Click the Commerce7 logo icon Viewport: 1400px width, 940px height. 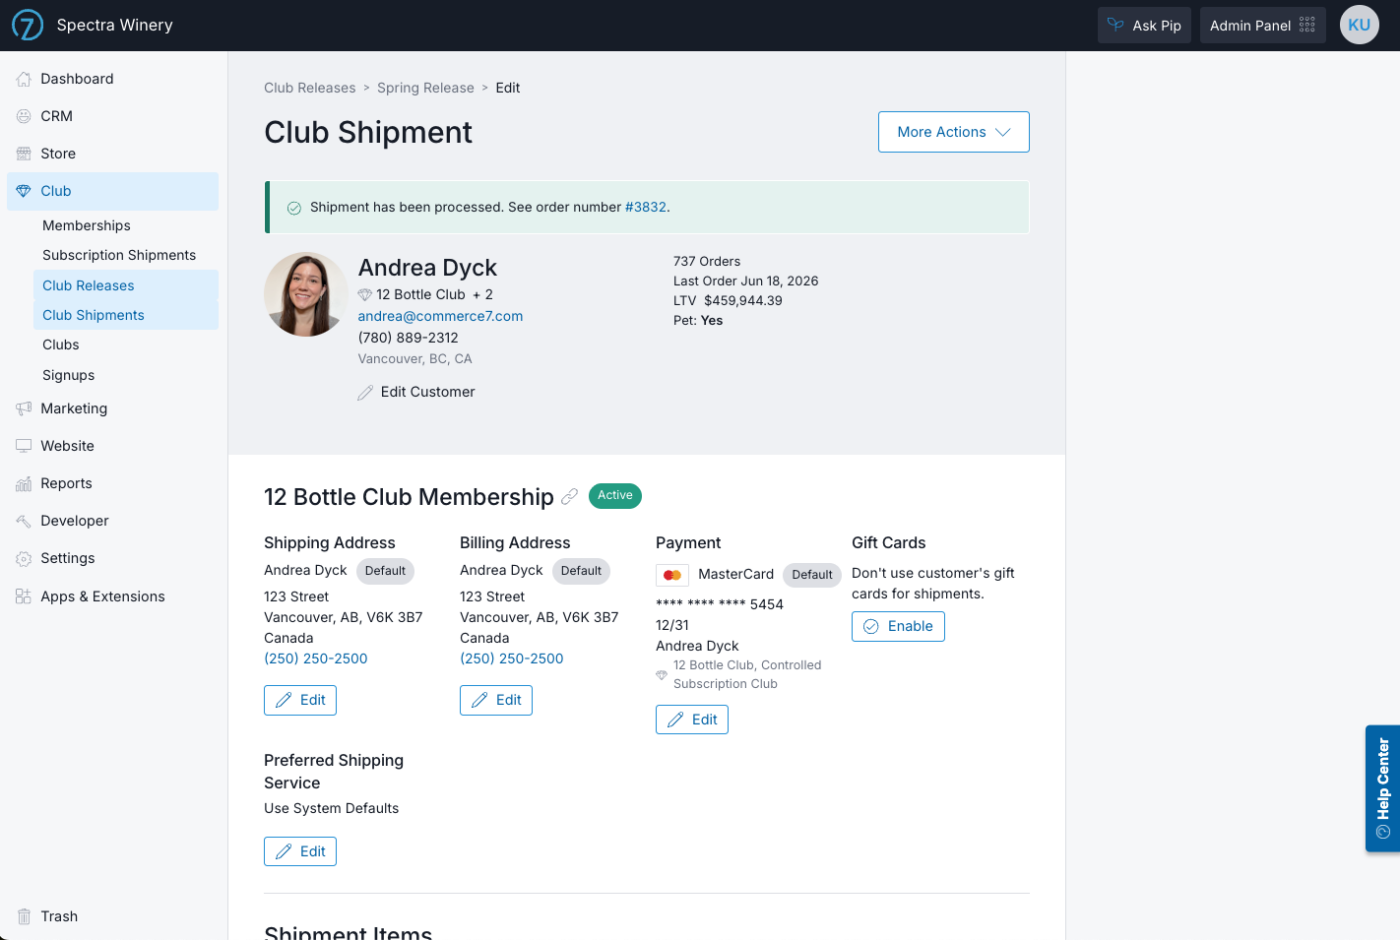(27, 25)
